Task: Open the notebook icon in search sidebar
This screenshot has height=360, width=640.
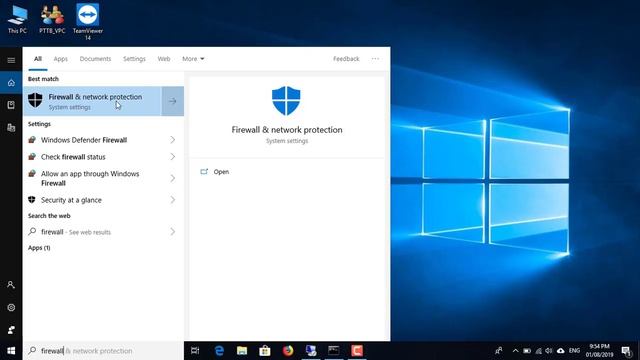Action: click(x=11, y=105)
